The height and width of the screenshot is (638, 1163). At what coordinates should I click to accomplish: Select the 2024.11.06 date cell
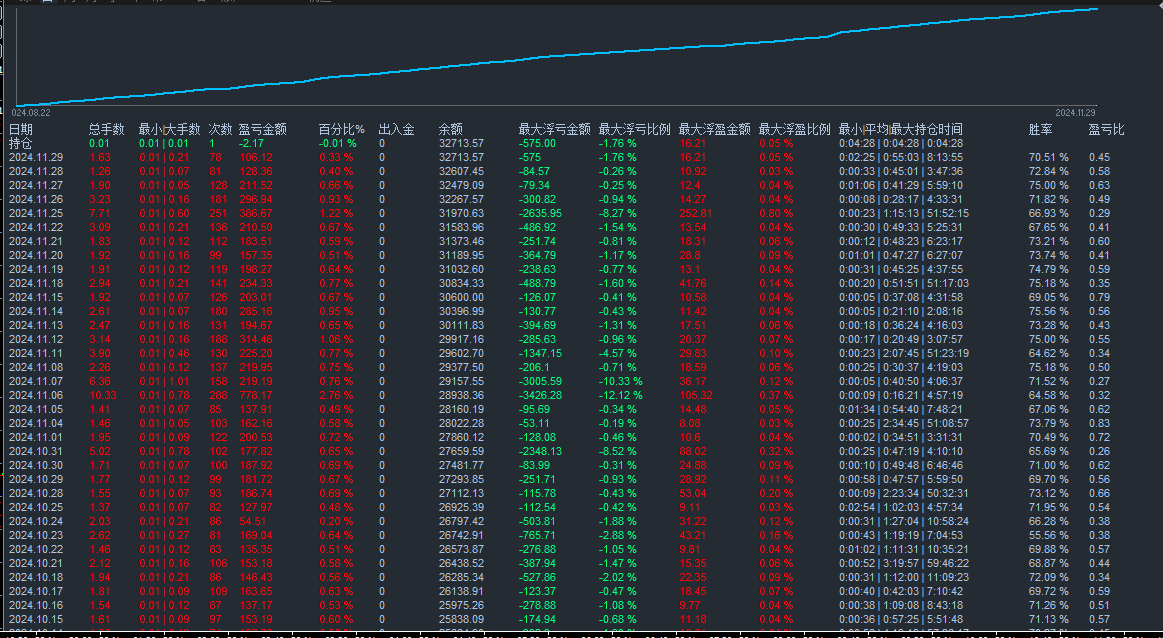pos(36,395)
